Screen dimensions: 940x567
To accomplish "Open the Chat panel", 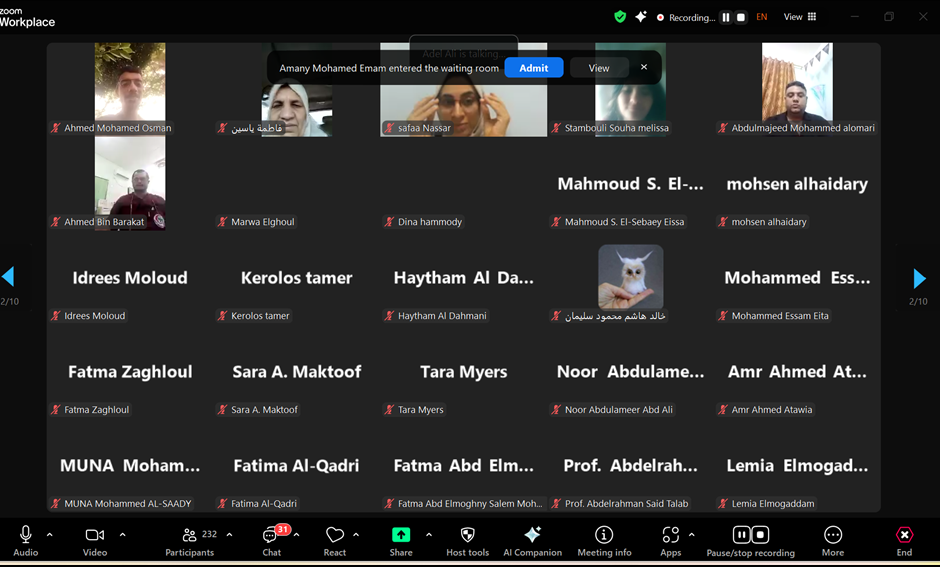I will coord(272,541).
